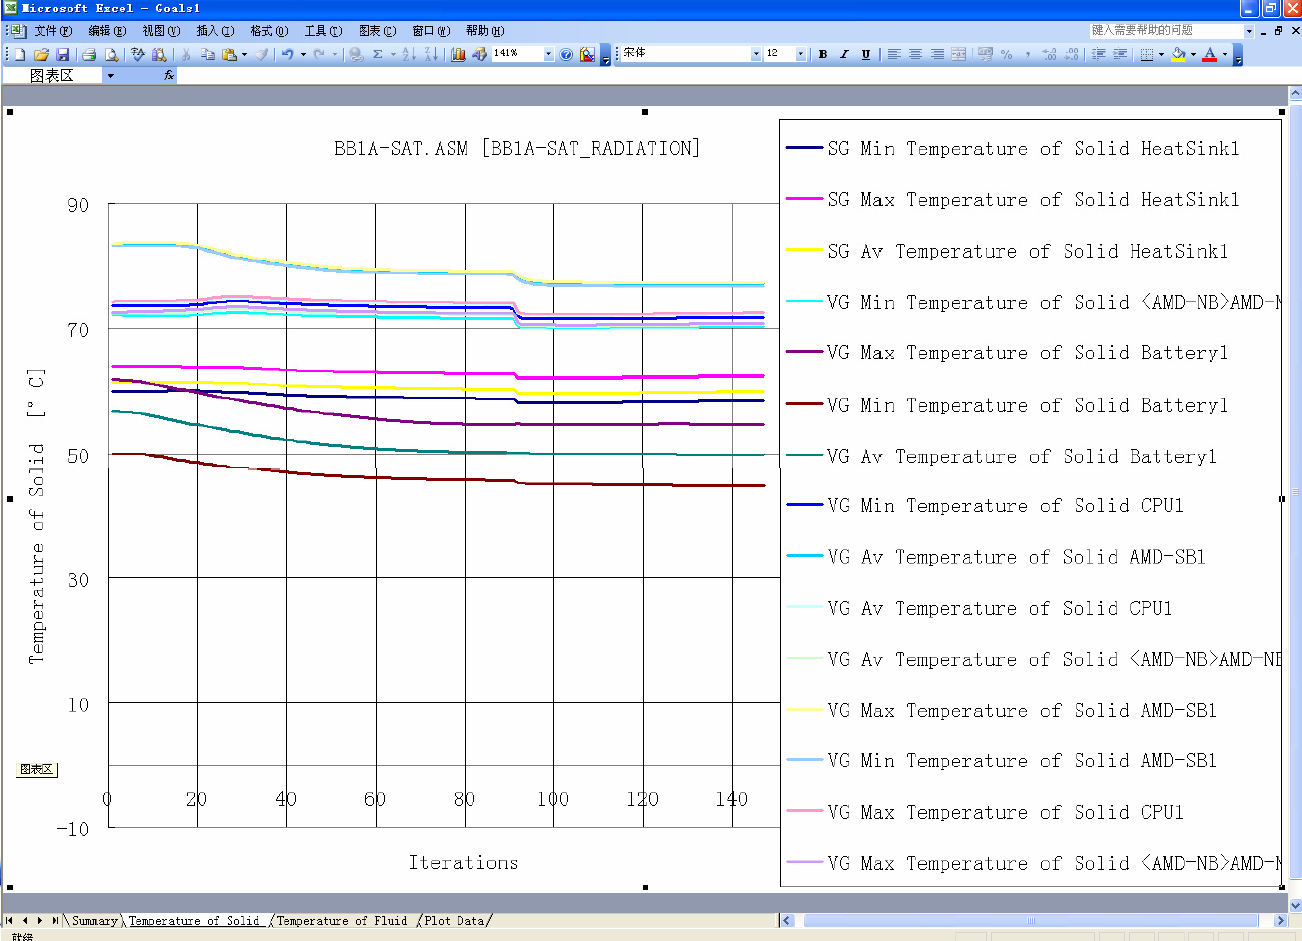Expand the help search box dropdown arrow
The height and width of the screenshot is (941, 1302).
[1249, 31]
